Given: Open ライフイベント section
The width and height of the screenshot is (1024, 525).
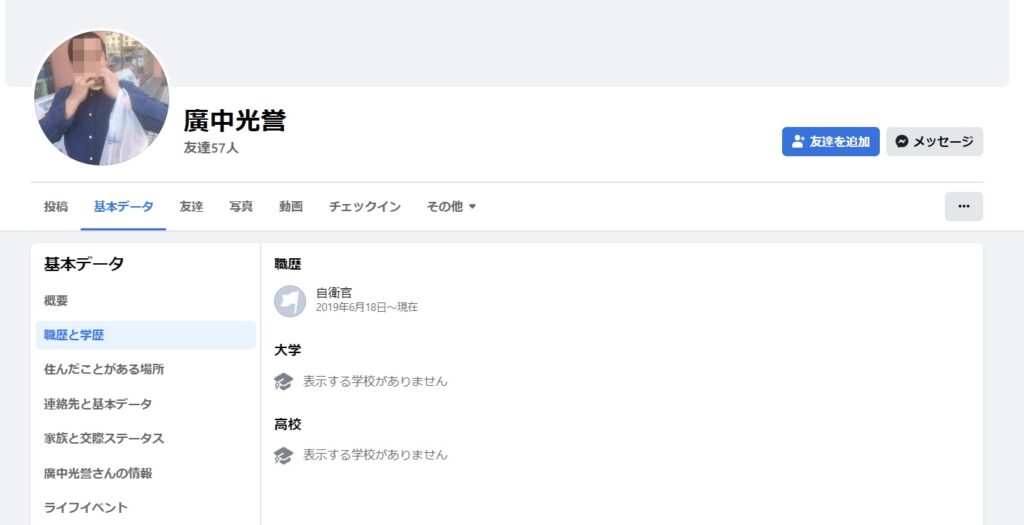Looking at the screenshot, I should [146, 507].
